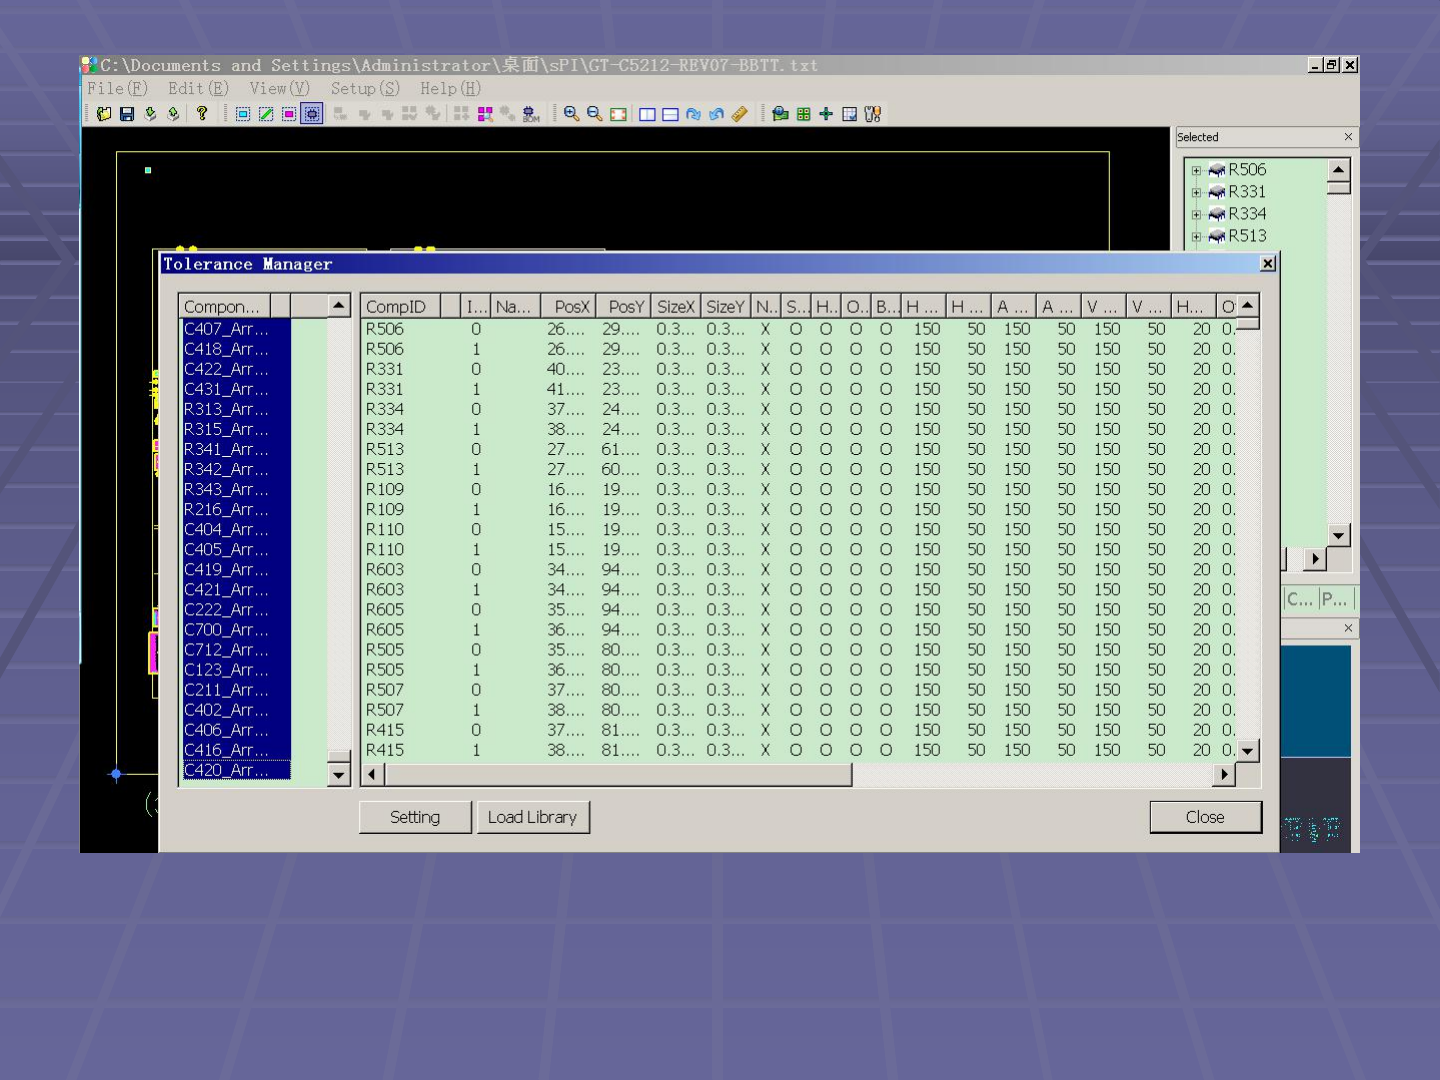
Task: Open file with the folder toolbar icon
Action: (104, 114)
